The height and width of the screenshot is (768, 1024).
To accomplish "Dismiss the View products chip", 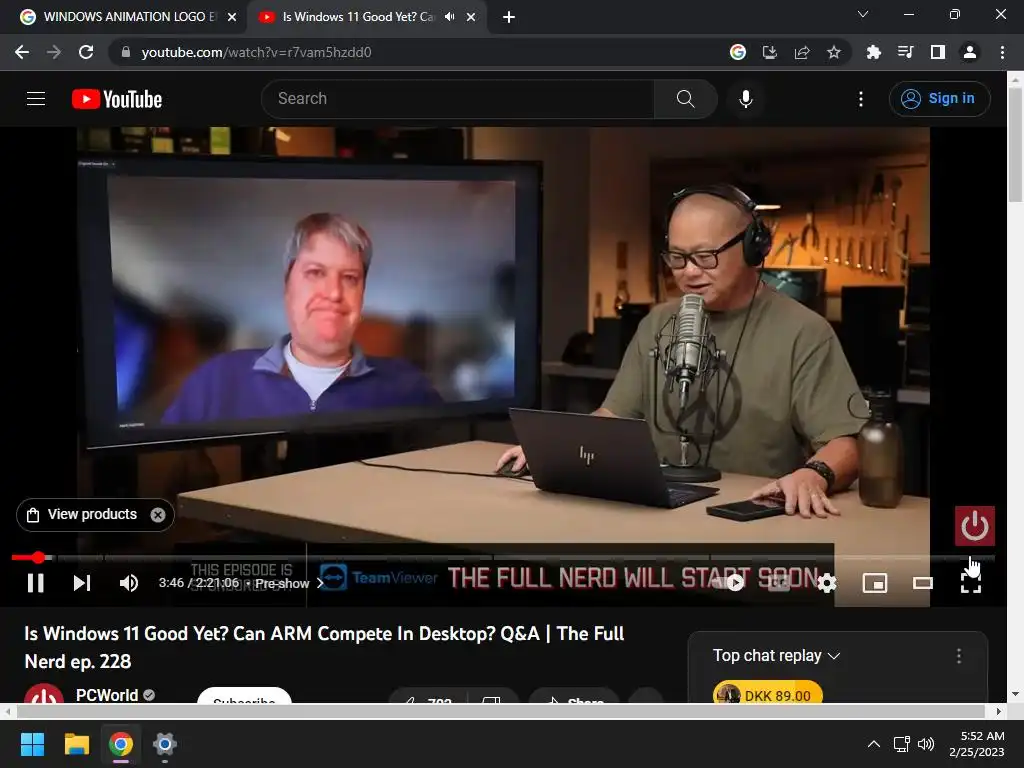I will [x=157, y=515].
